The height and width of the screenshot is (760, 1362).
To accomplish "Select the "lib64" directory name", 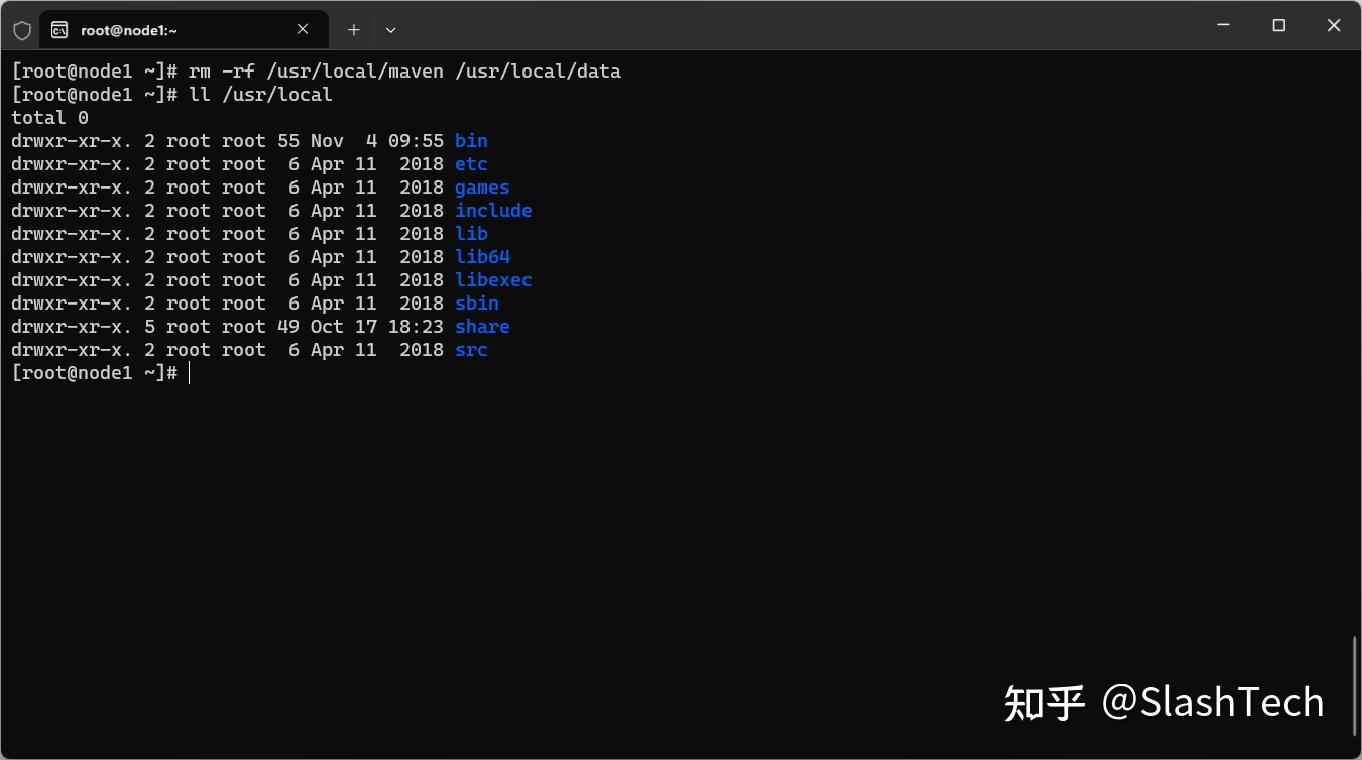I will pos(482,256).
